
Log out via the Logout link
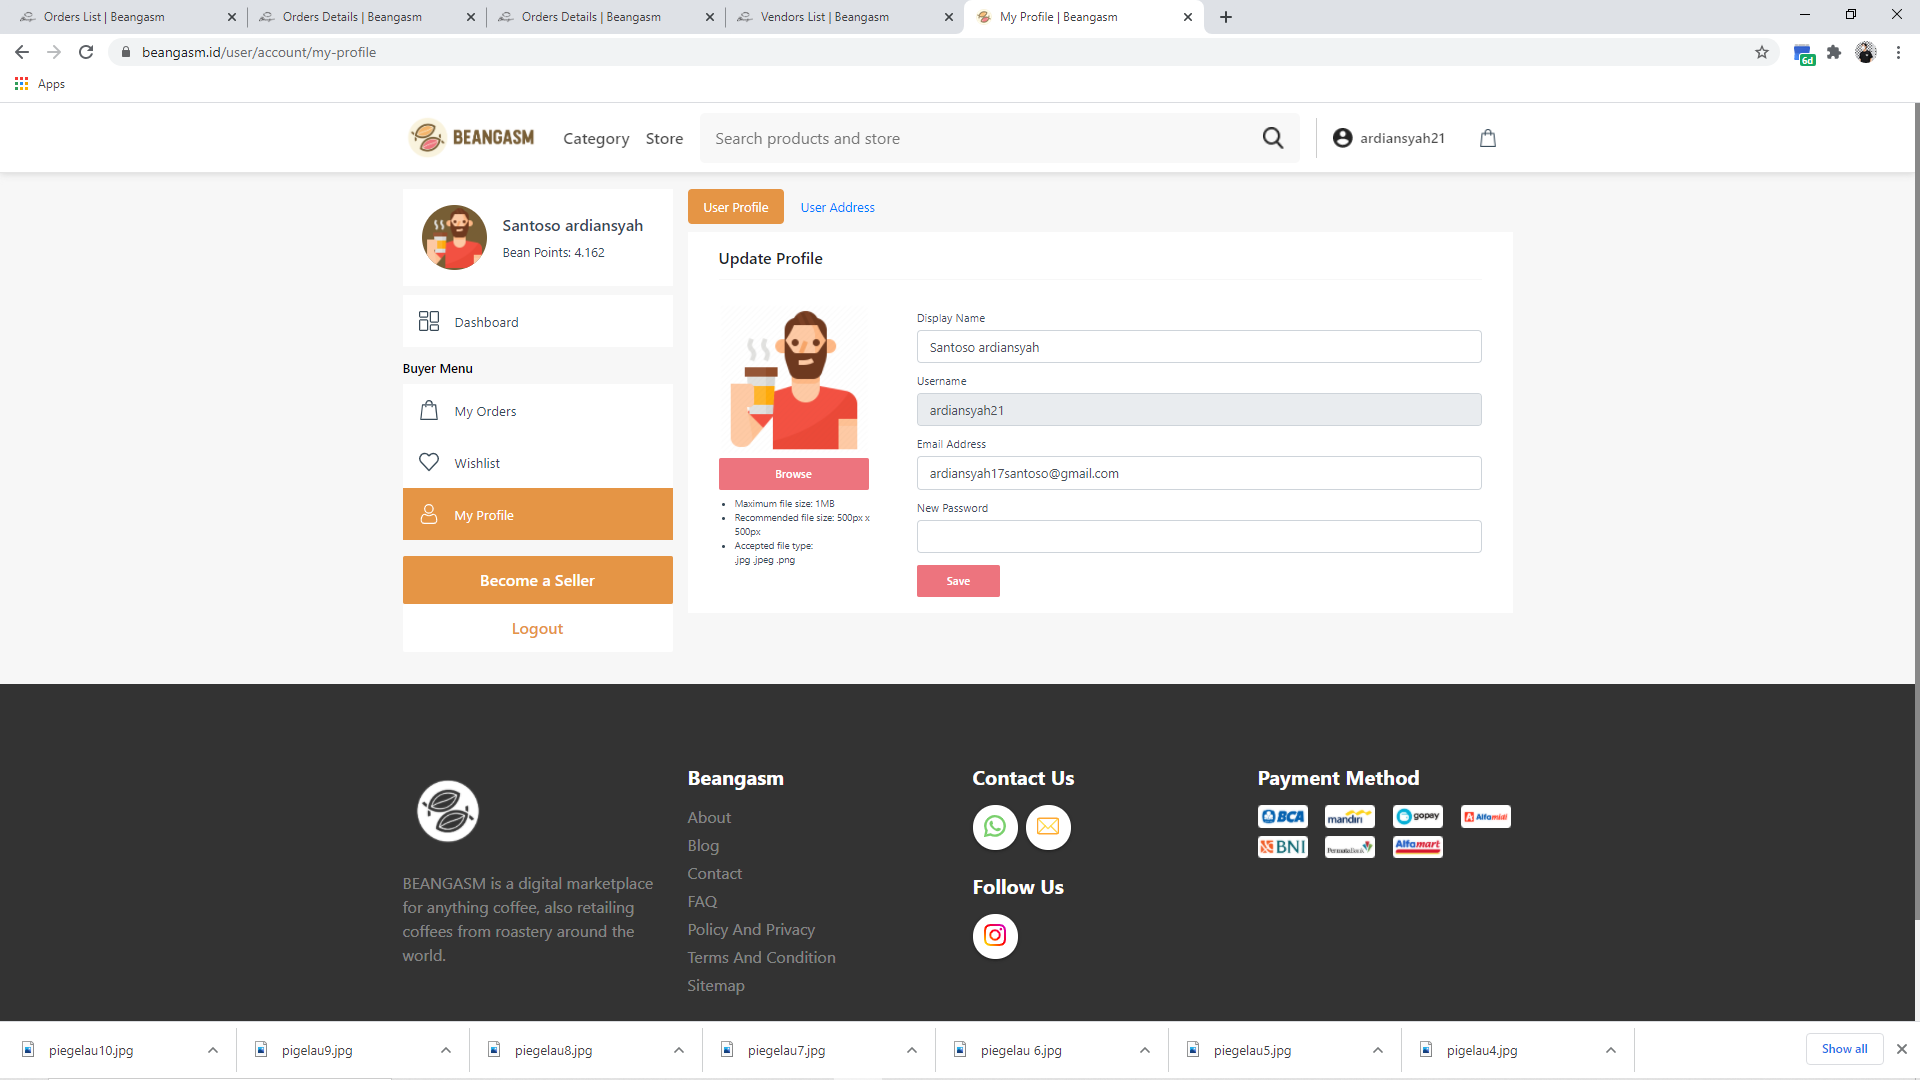tap(538, 629)
